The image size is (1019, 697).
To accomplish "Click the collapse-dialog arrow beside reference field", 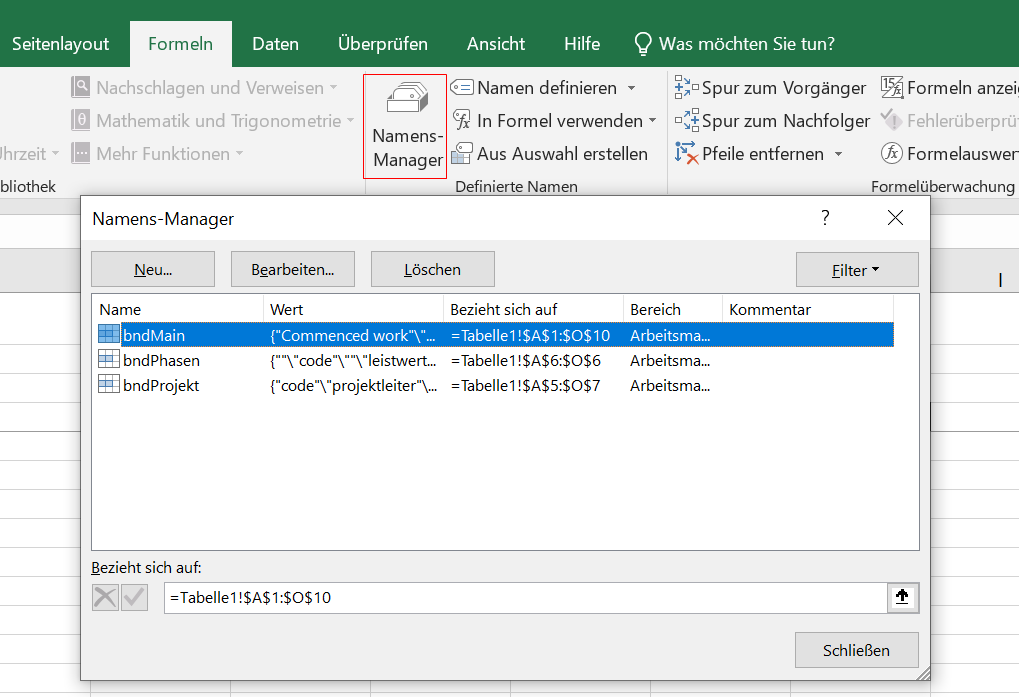I will tap(902, 597).
